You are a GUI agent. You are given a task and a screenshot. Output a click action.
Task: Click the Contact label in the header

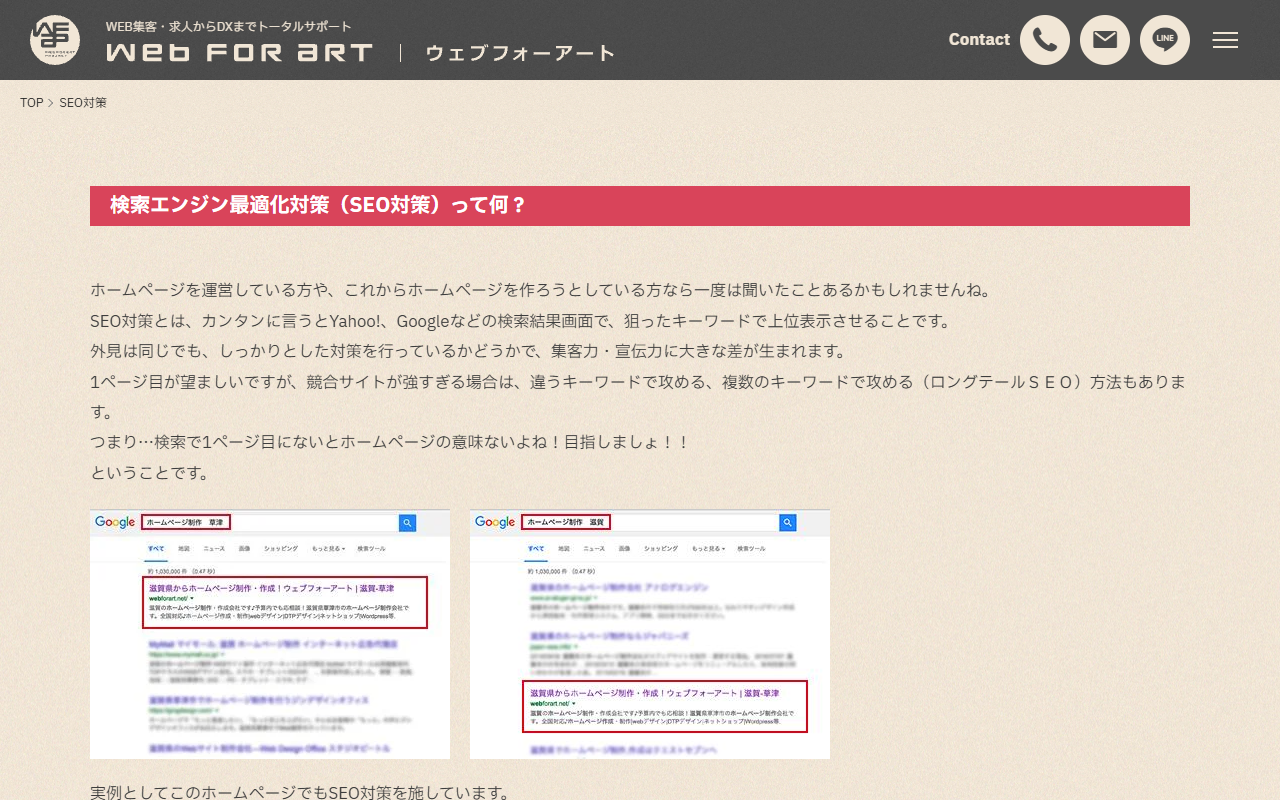coord(979,39)
